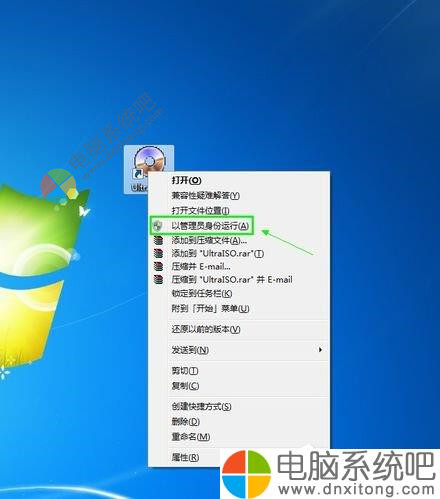
Task: Expand the 发送到(N) submenu arrow
Action: (x=320, y=350)
